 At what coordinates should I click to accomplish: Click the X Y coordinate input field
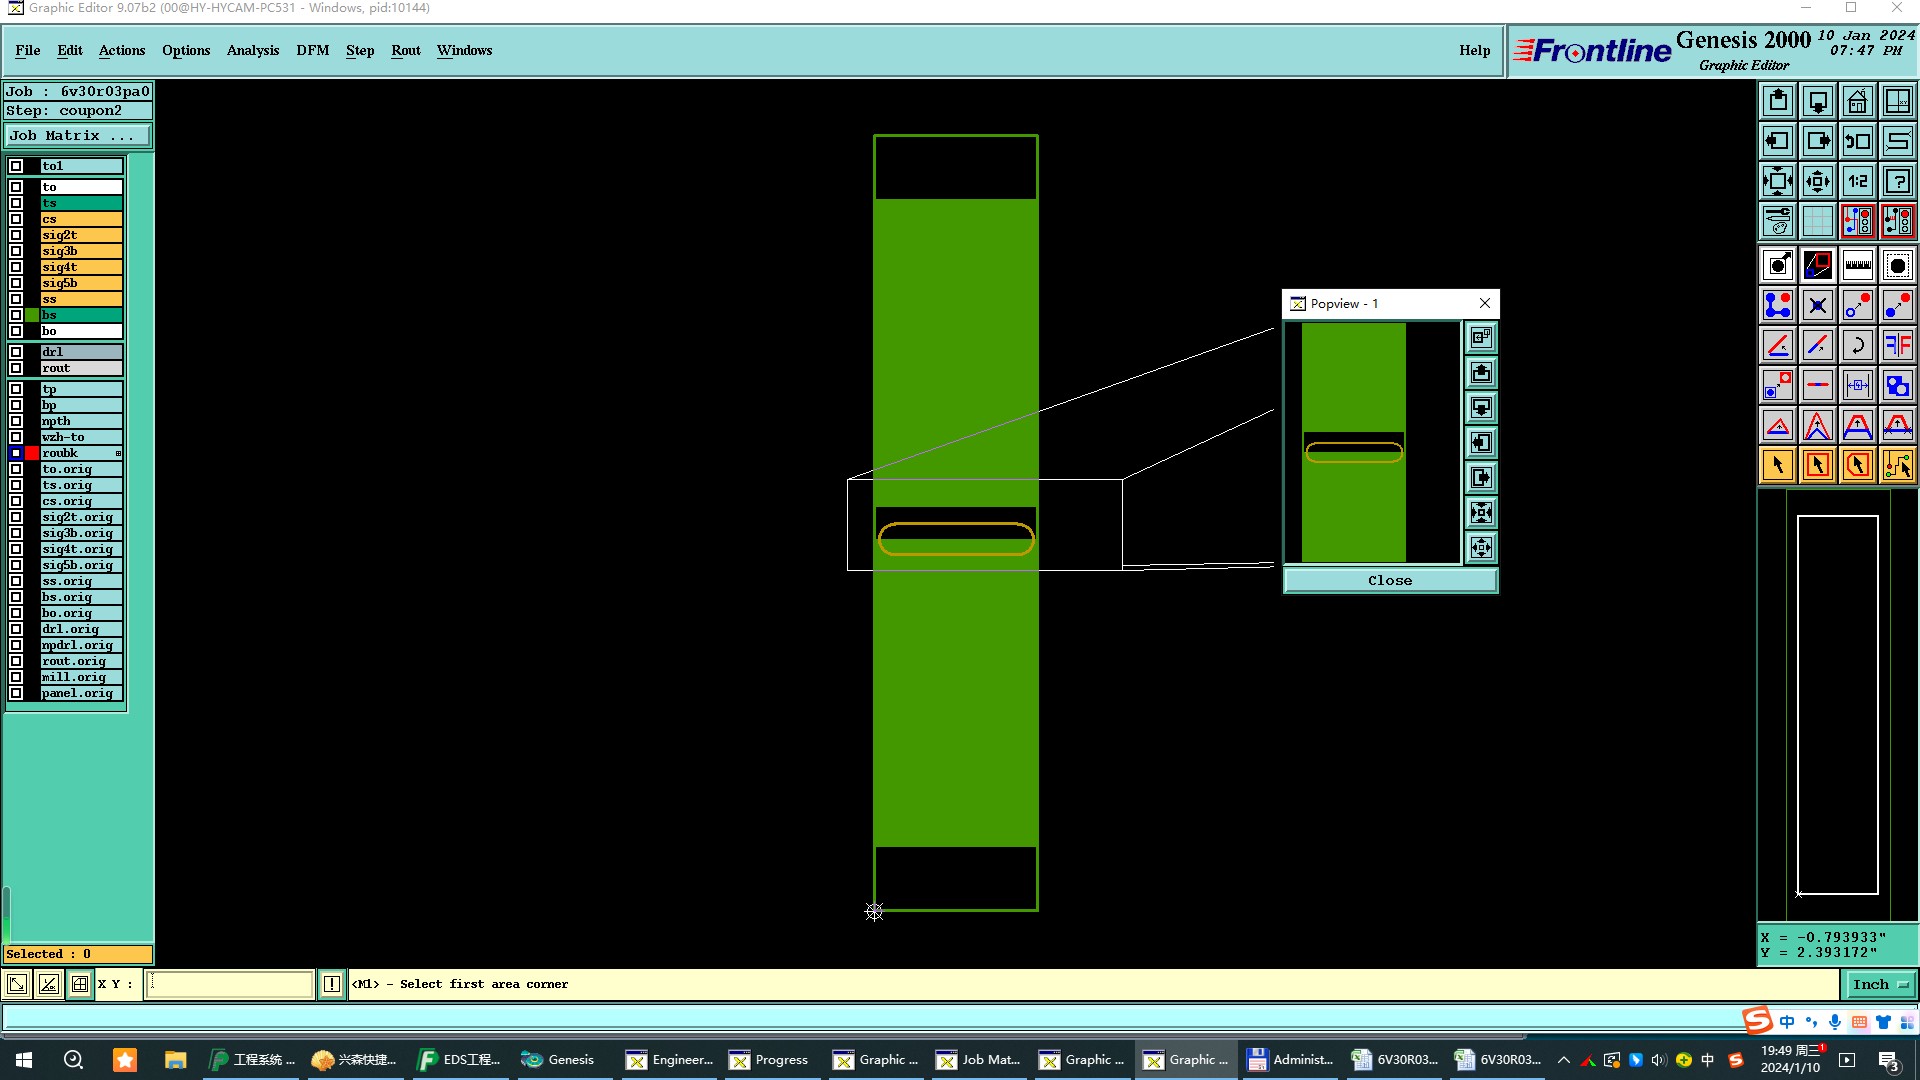(x=229, y=984)
